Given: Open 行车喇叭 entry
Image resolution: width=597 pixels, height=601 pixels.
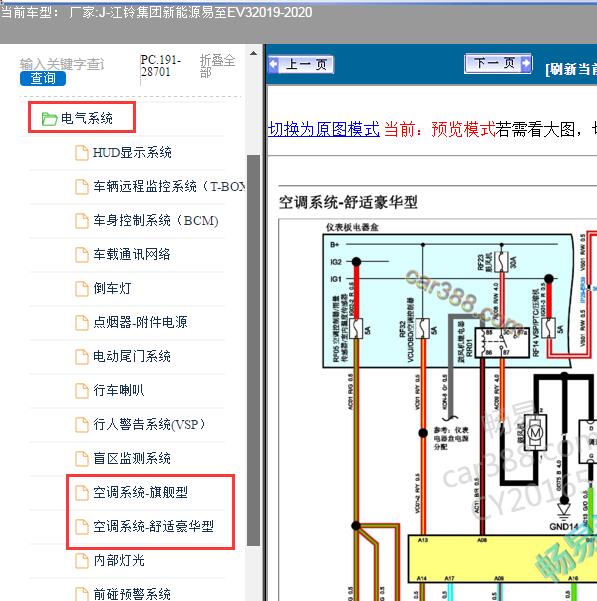Looking at the screenshot, I should (119, 390).
